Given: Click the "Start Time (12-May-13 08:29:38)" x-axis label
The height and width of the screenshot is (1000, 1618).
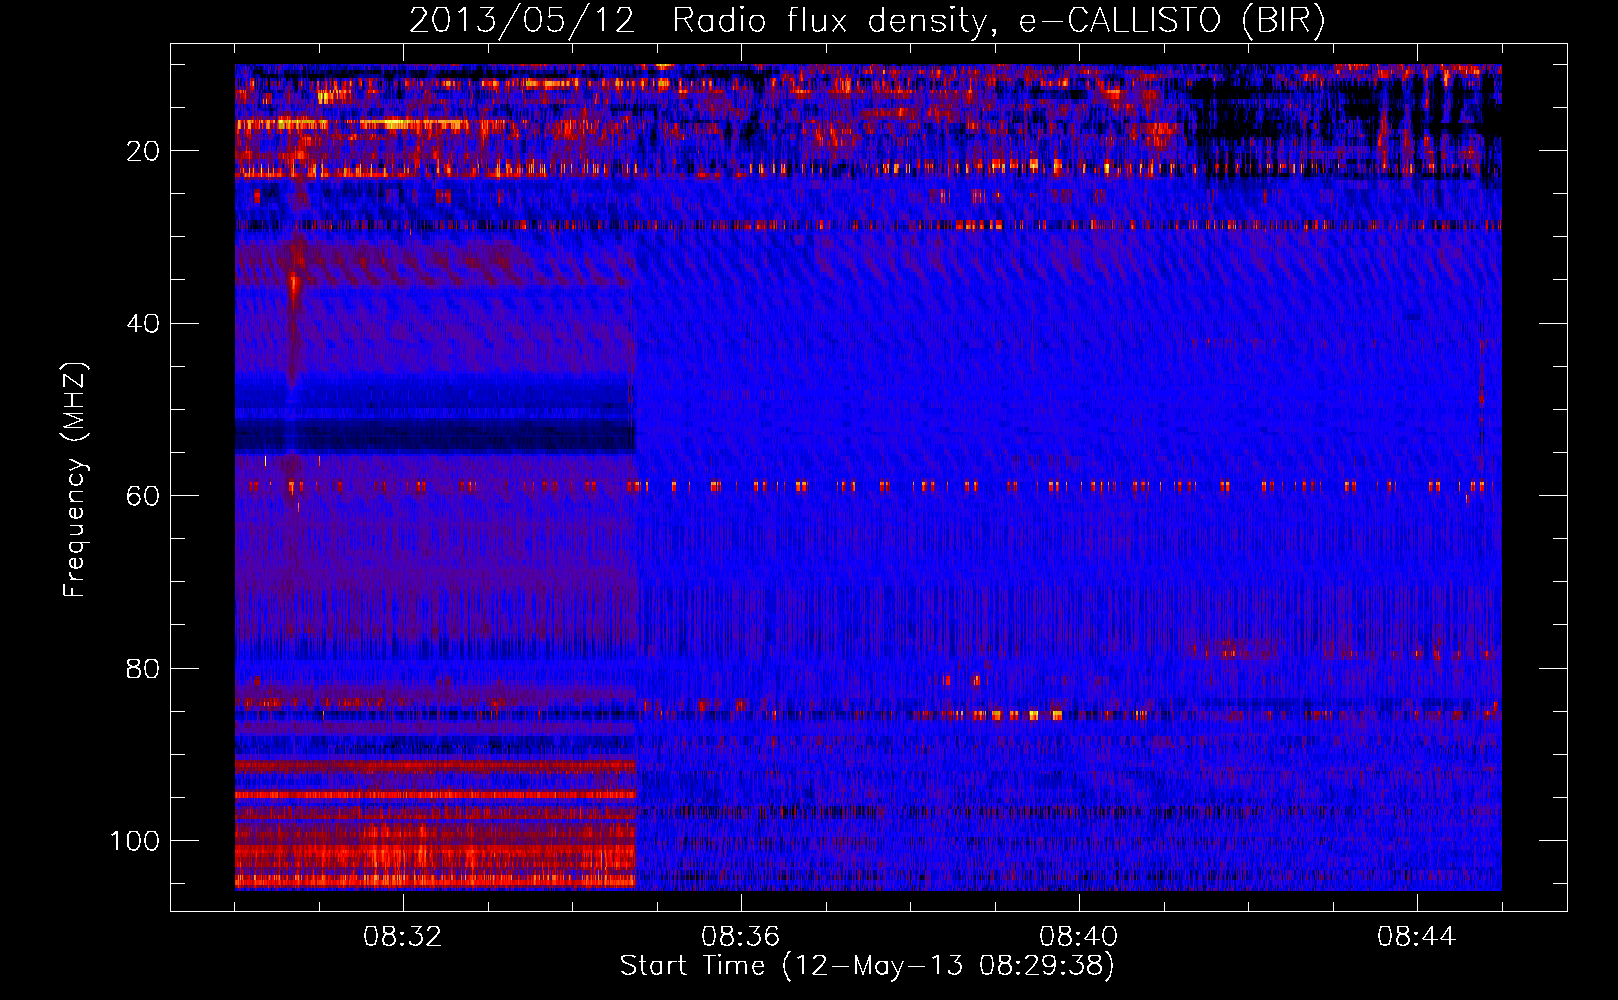Looking at the screenshot, I should coord(867,966).
